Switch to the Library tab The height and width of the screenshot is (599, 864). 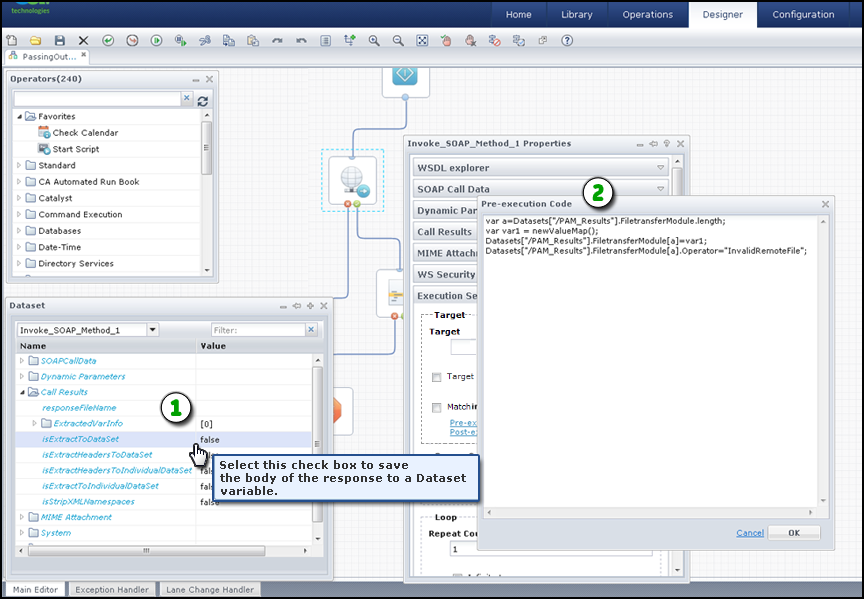576,15
